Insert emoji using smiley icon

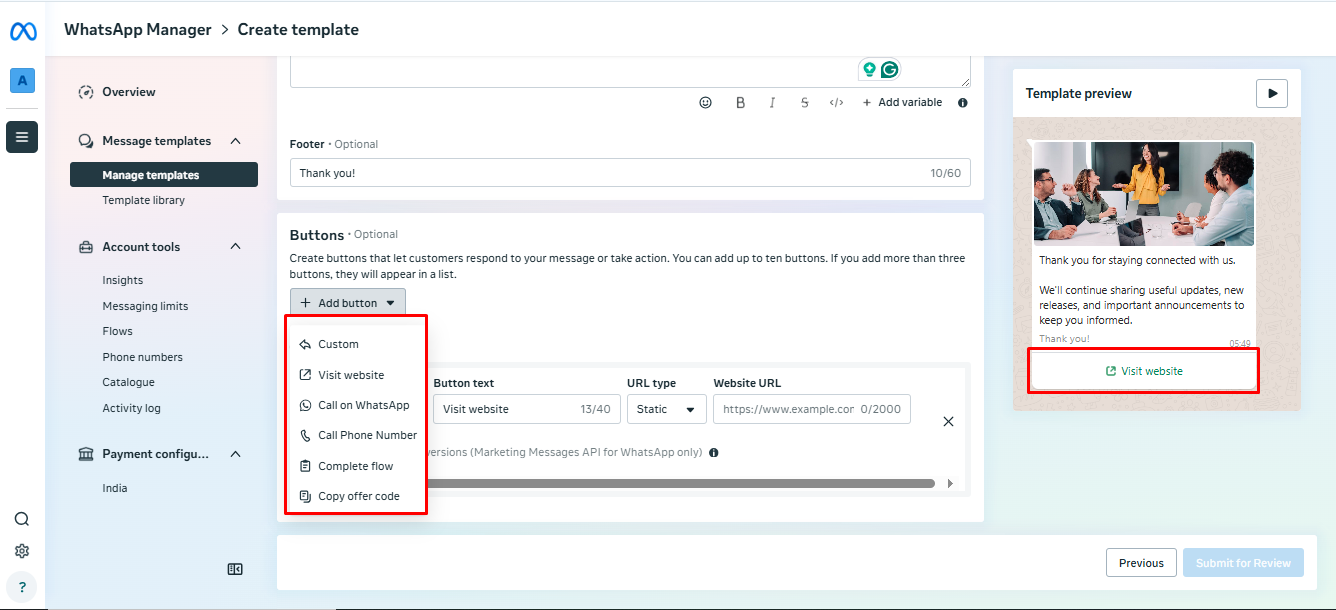pos(706,102)
